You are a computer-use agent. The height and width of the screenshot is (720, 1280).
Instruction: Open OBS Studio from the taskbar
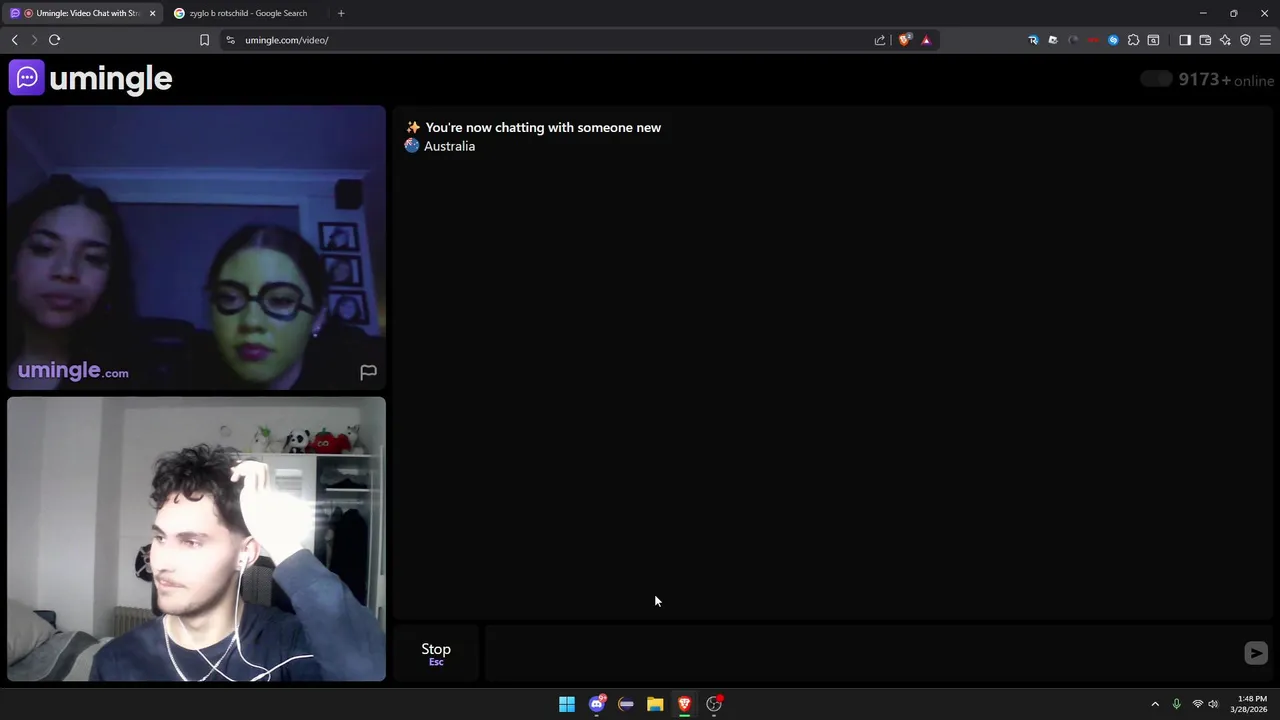pyautogui.click(x=714, y=704)
